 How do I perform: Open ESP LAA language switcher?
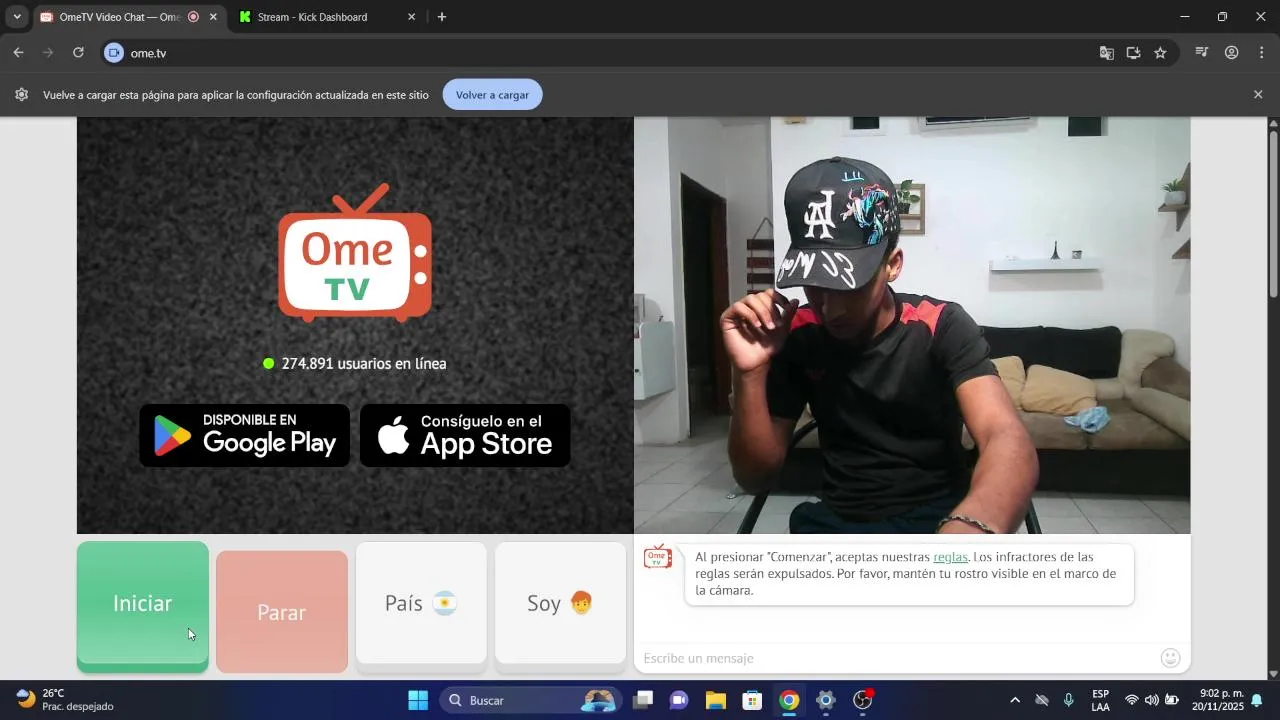(1100, 700)
